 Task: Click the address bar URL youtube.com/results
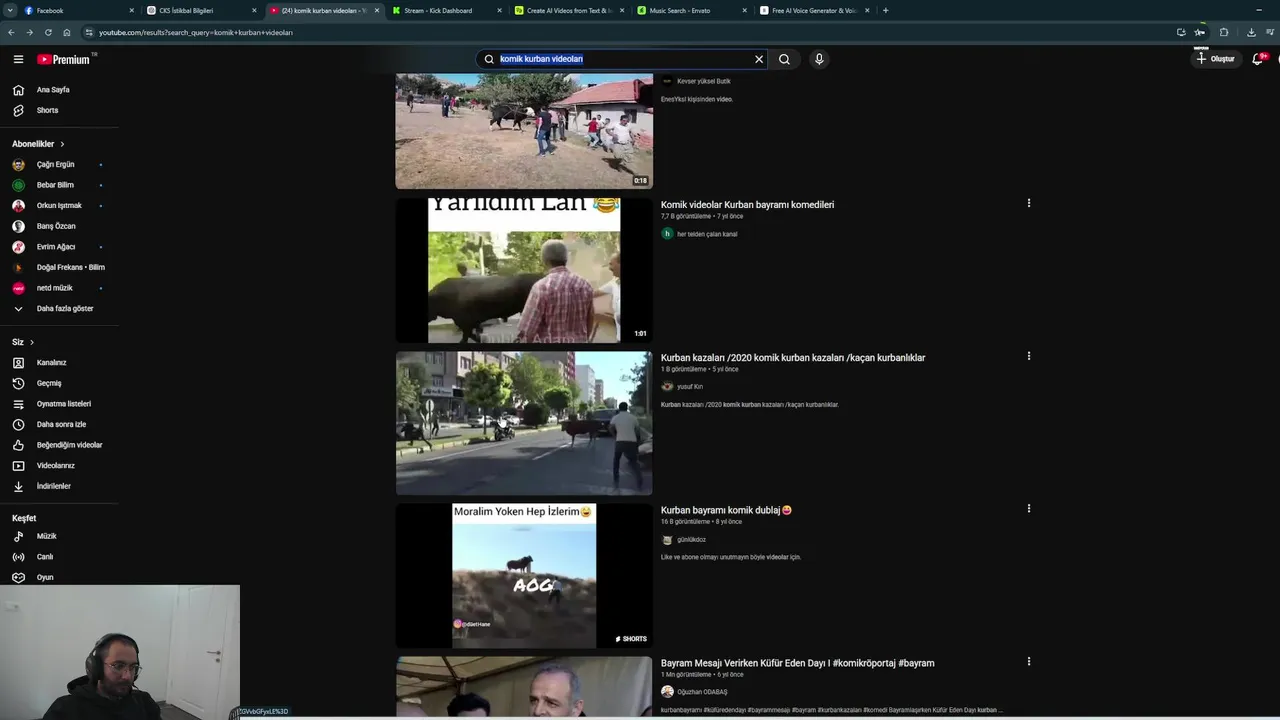click(x=196, y=32)
